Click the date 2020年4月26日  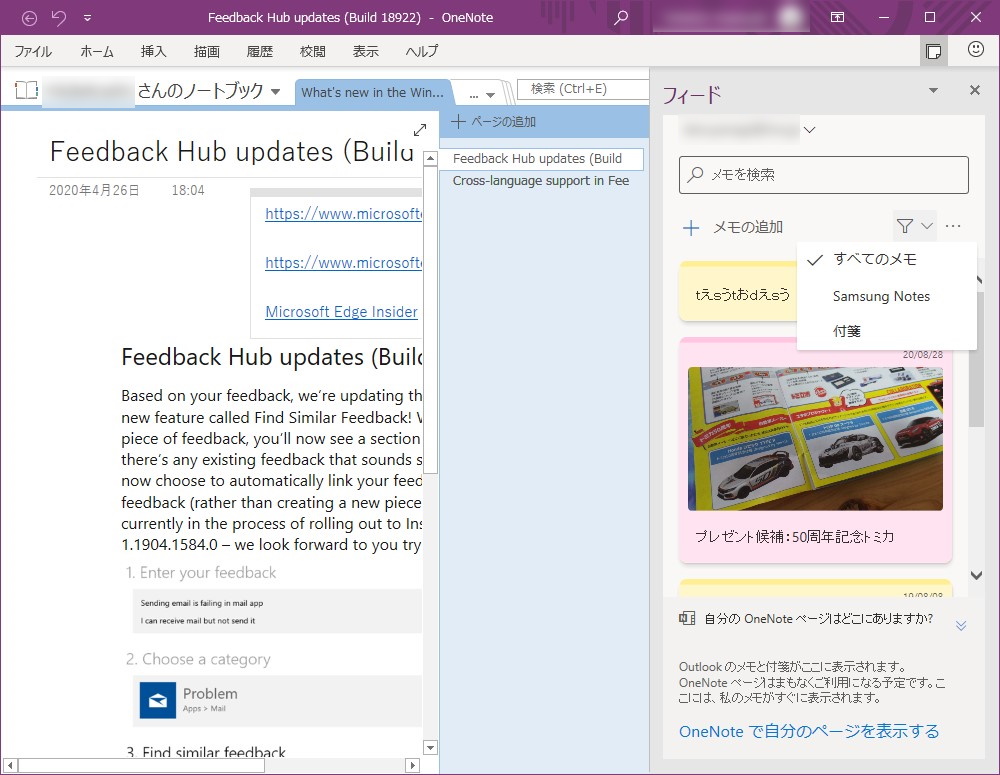(94, 190)
